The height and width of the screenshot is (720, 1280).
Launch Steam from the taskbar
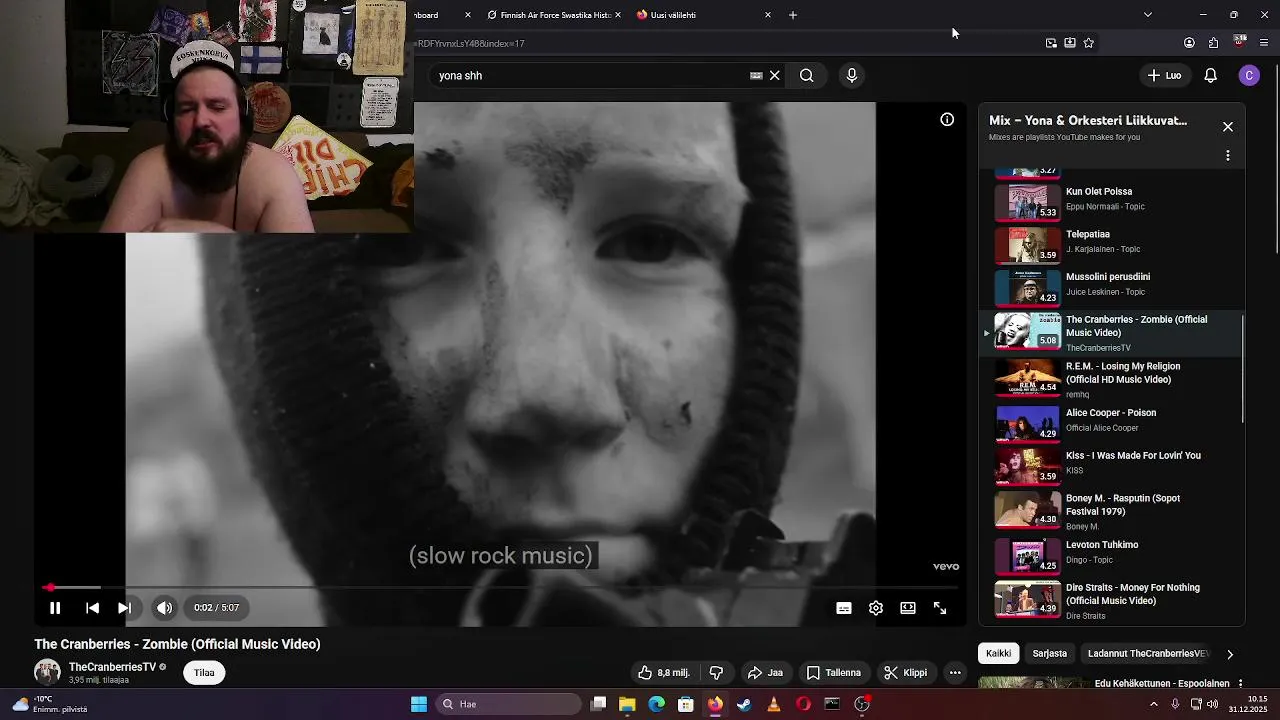744,704
